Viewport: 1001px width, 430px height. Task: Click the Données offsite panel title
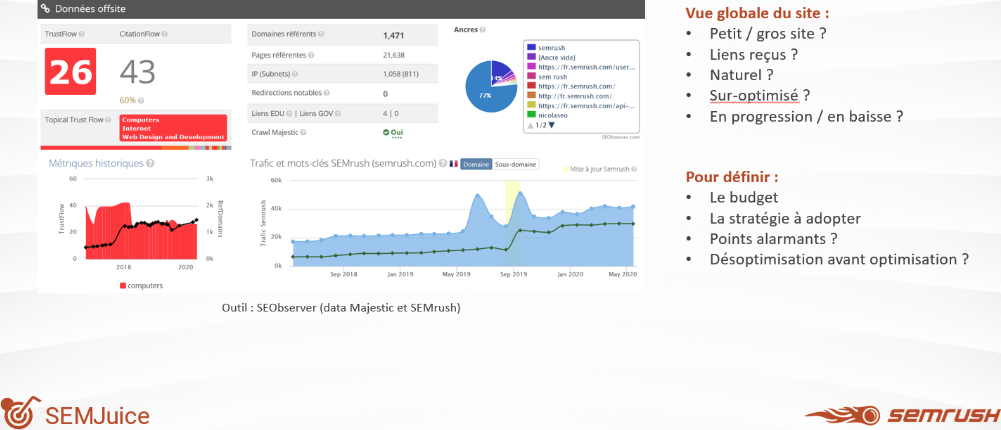[90, 9]
